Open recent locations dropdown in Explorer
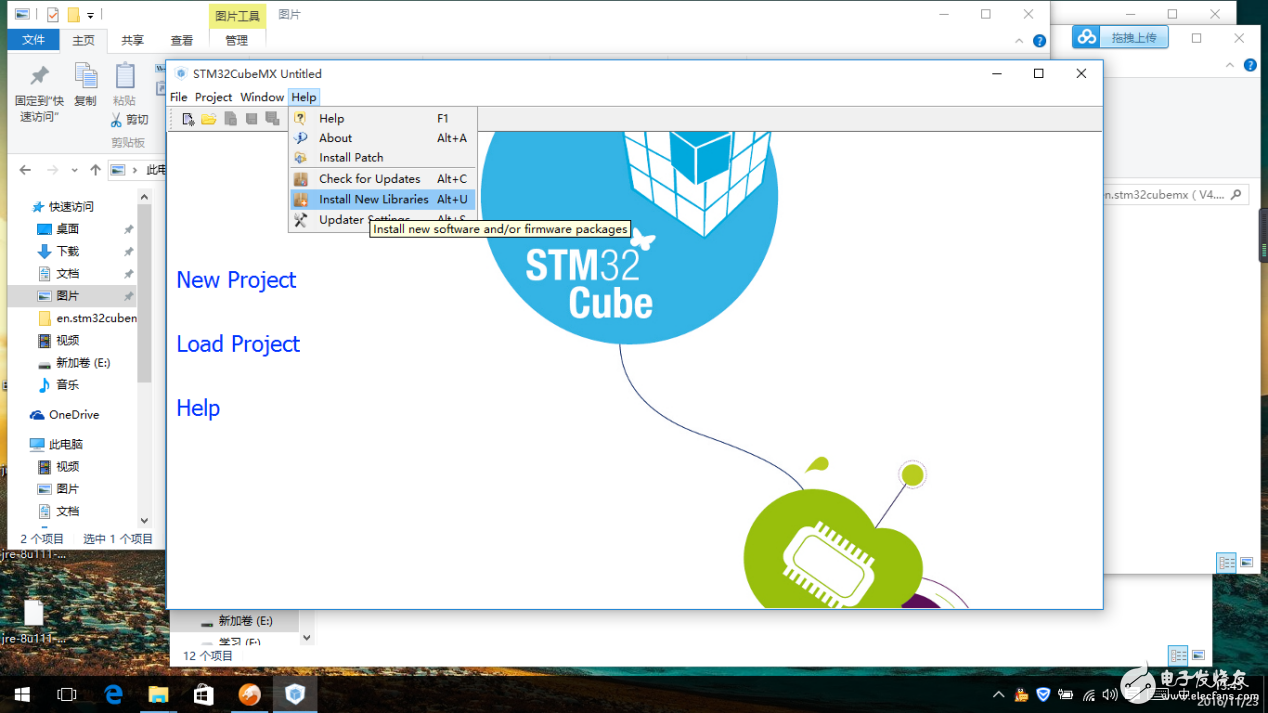 [x=76, y=170]
